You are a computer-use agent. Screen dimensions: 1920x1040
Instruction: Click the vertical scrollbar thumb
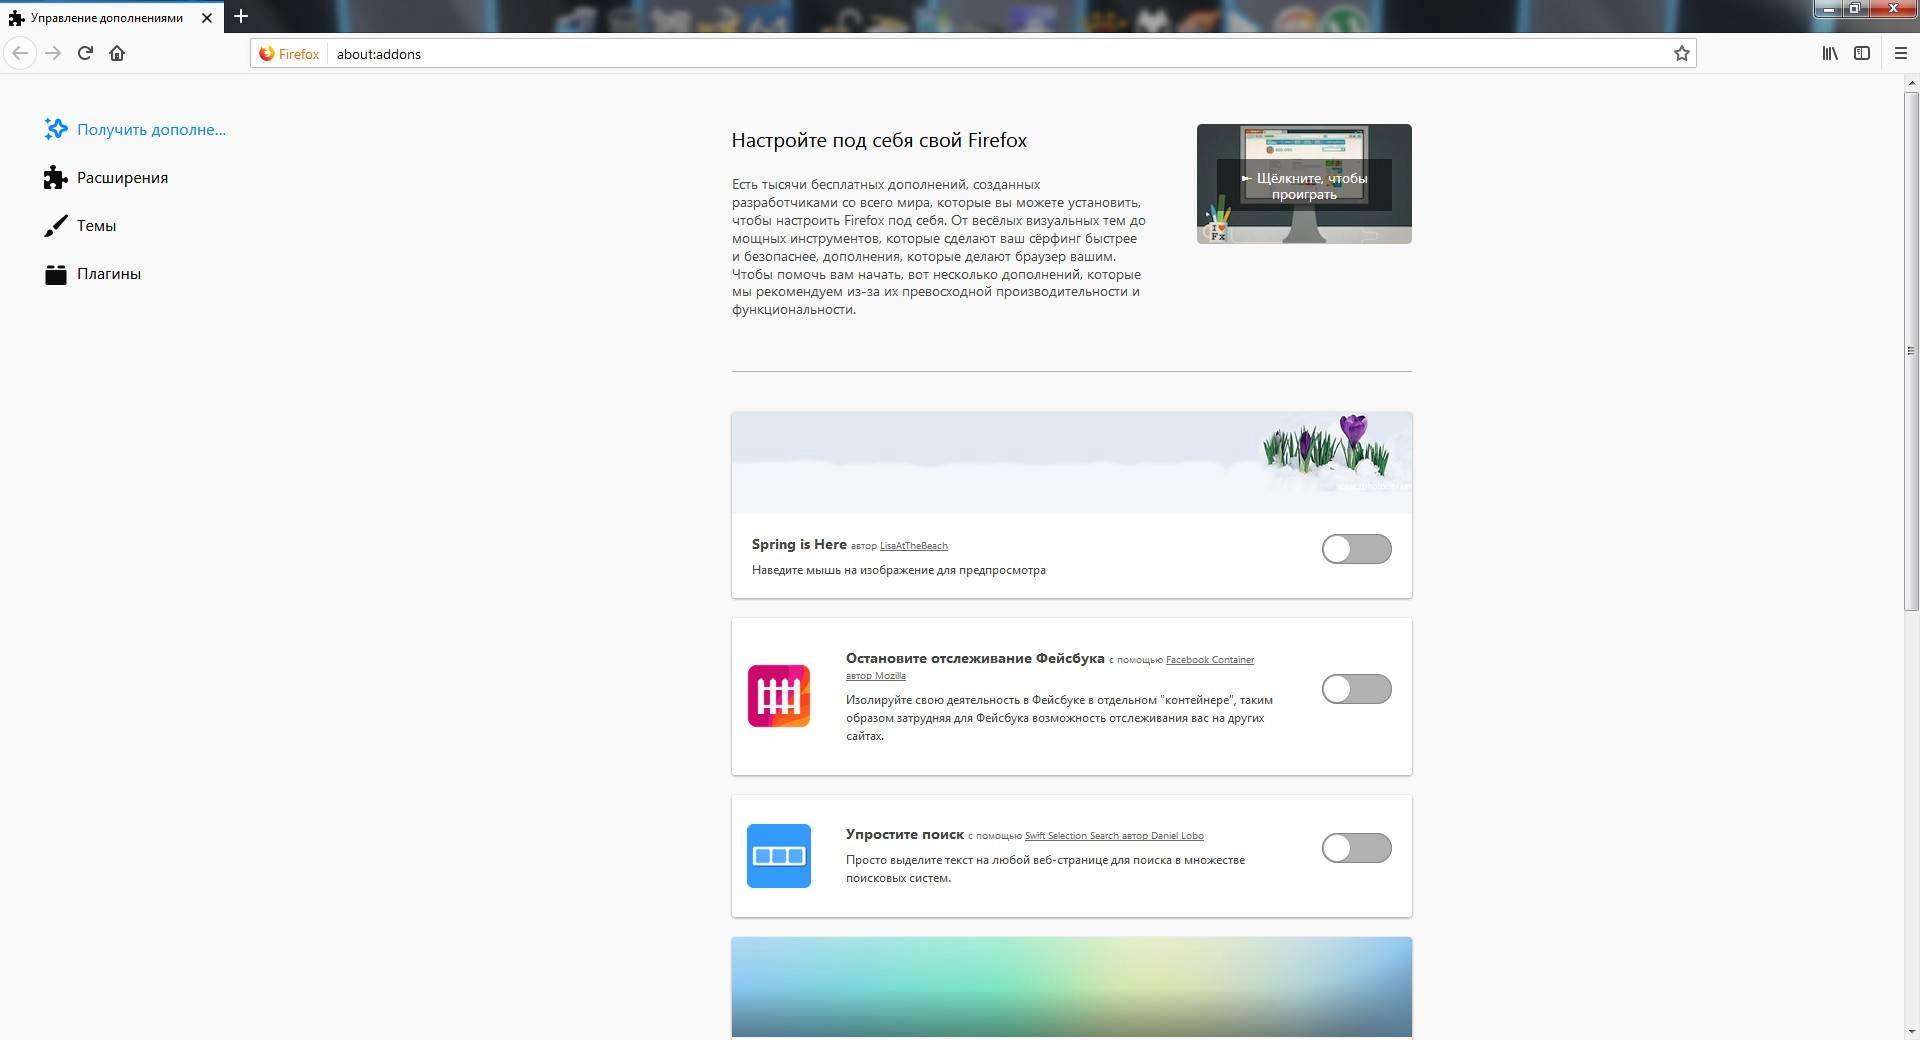(1911, 351)
